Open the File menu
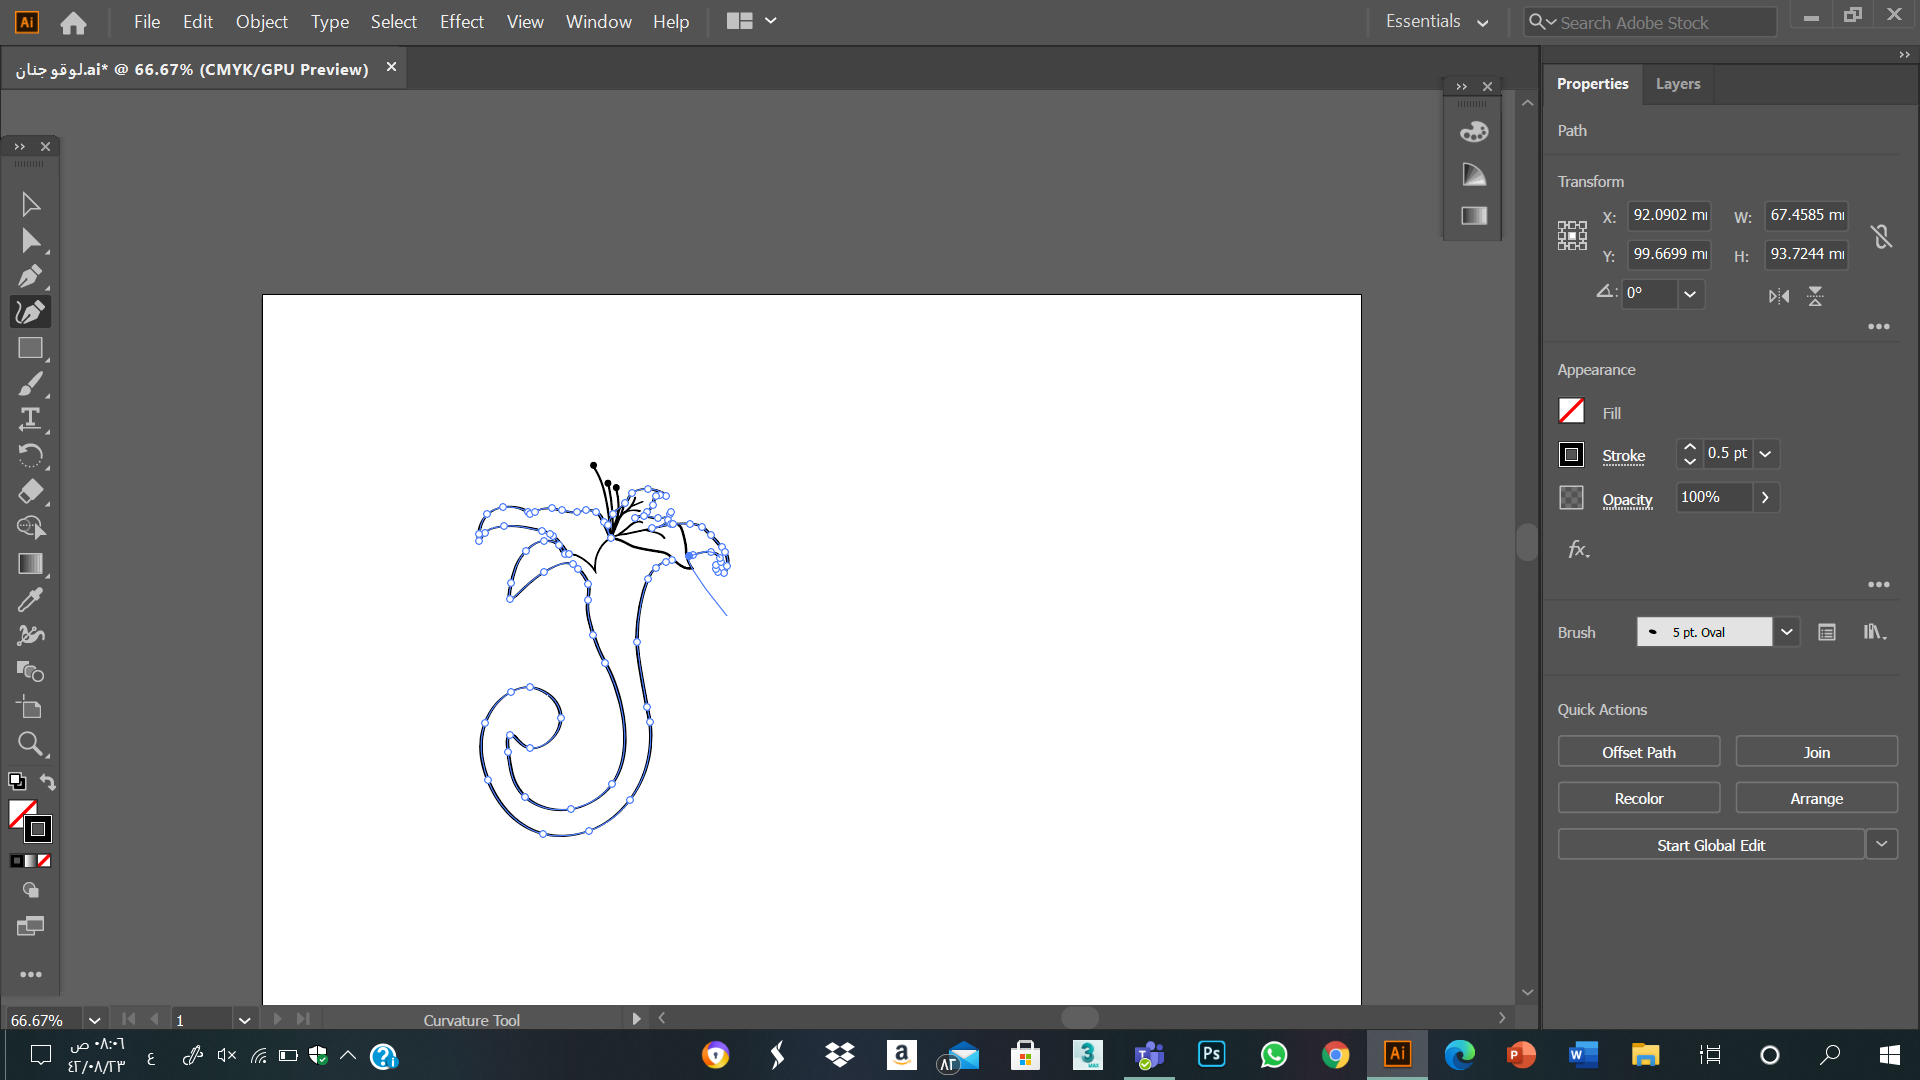This screenshot has width=1920, height=1080. coord(147,21)
